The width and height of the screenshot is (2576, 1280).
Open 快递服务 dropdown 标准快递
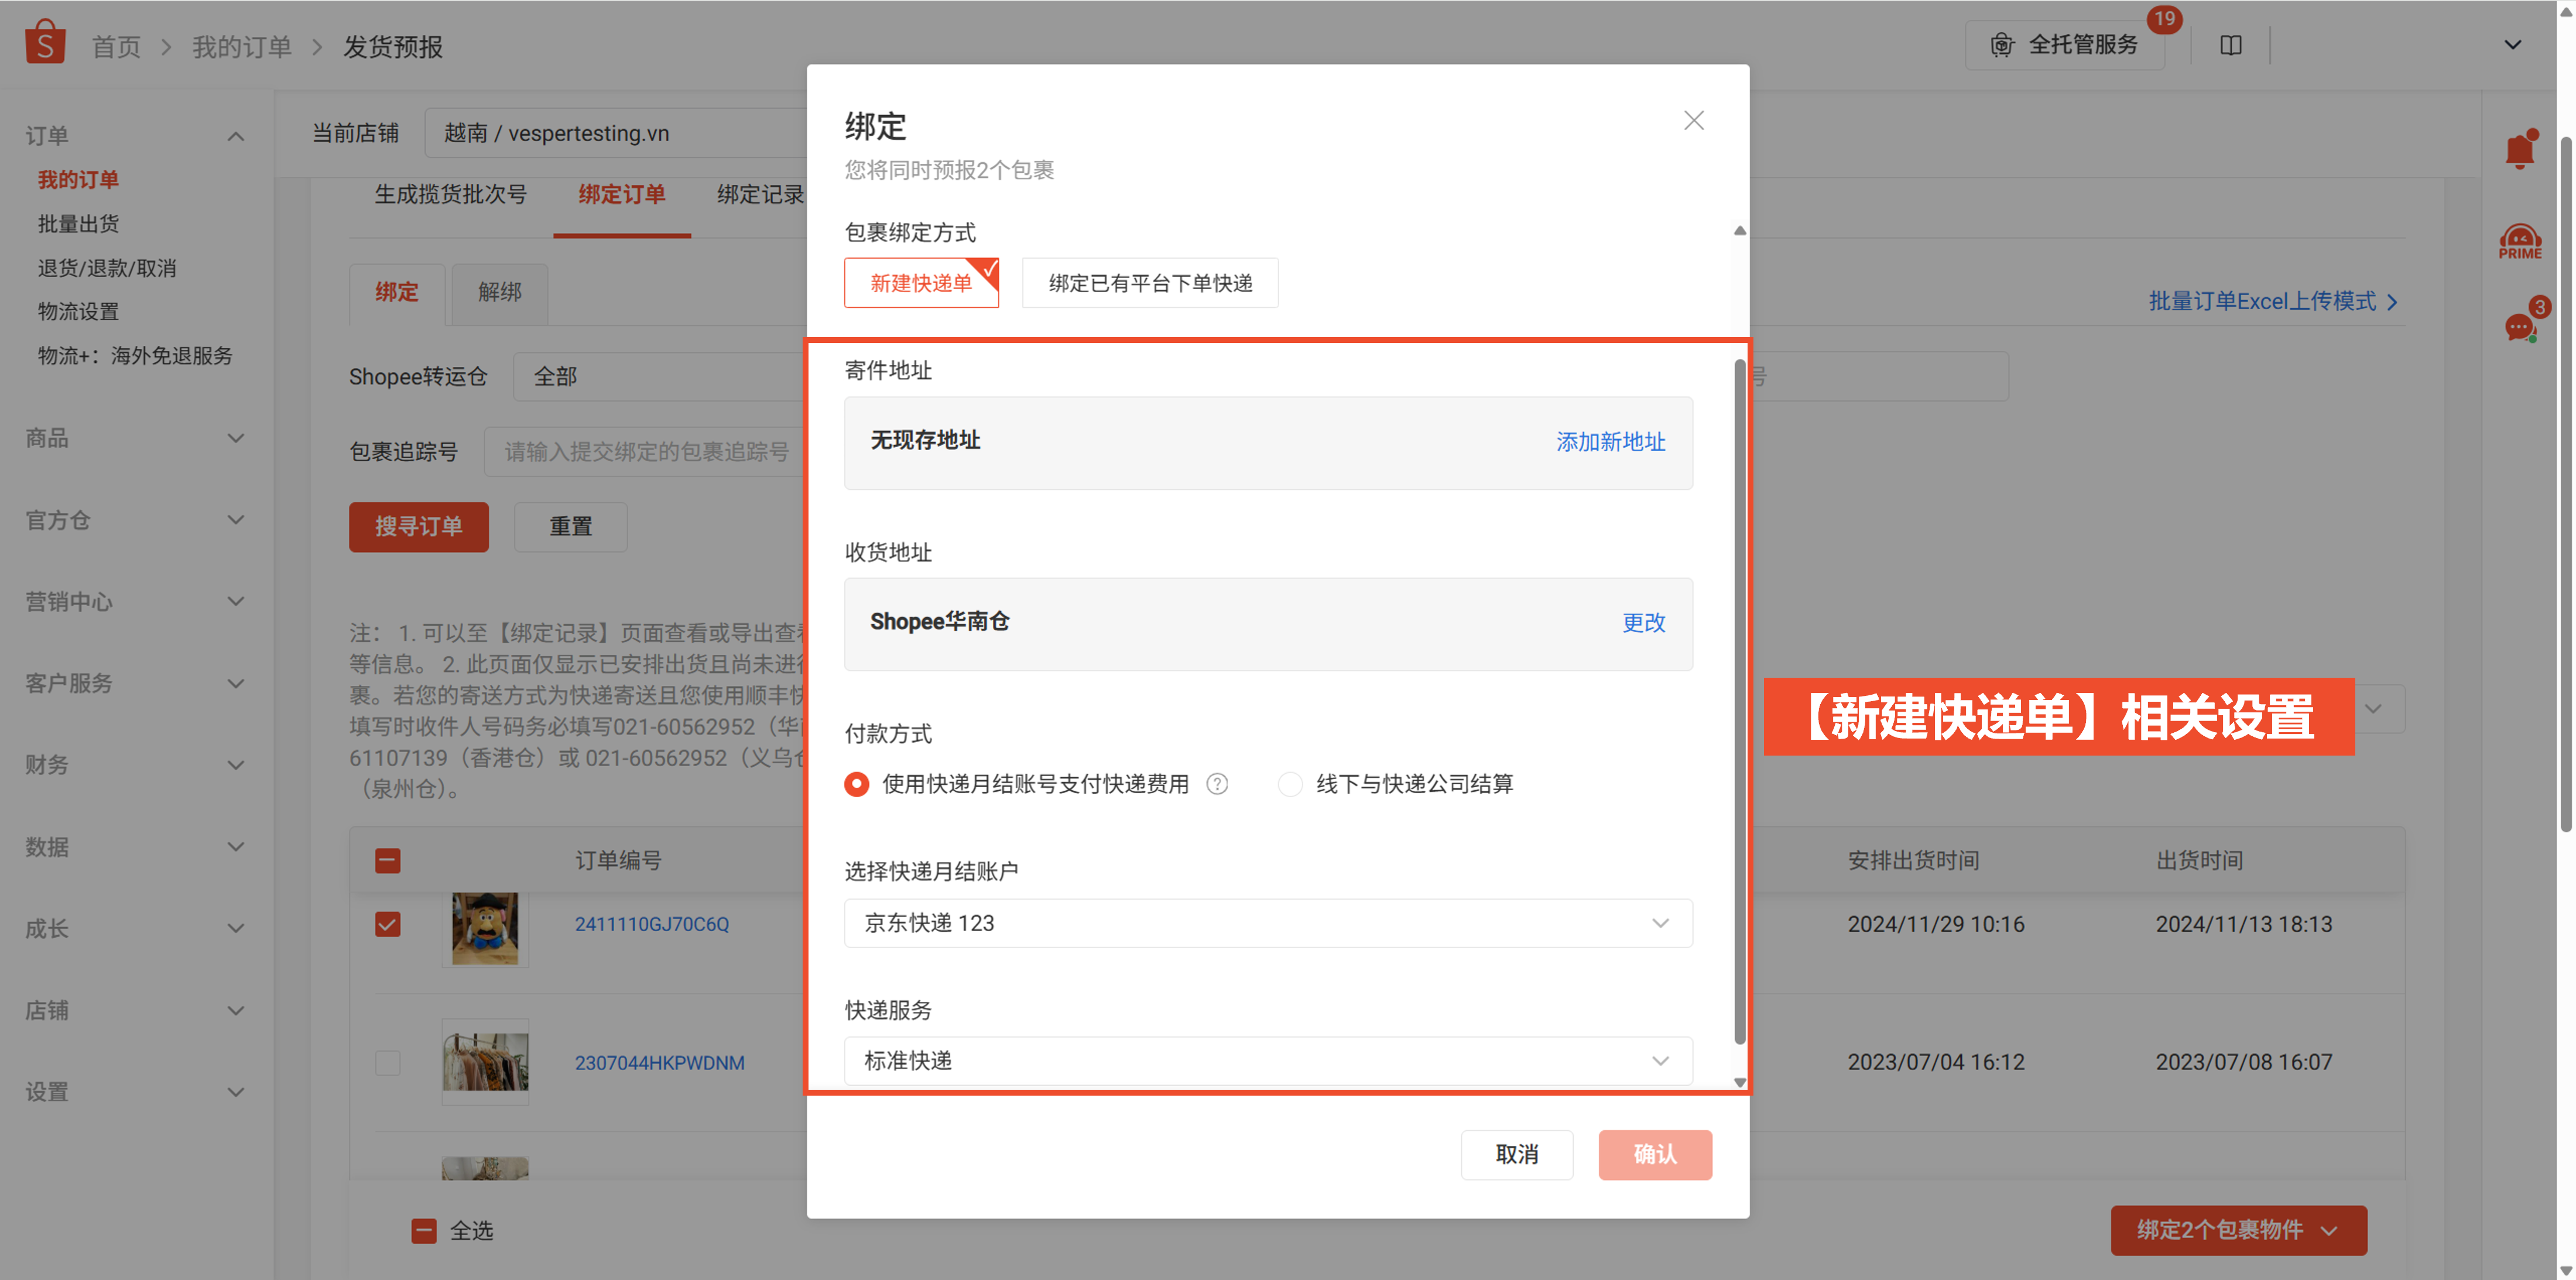tap(1268, 1061)
